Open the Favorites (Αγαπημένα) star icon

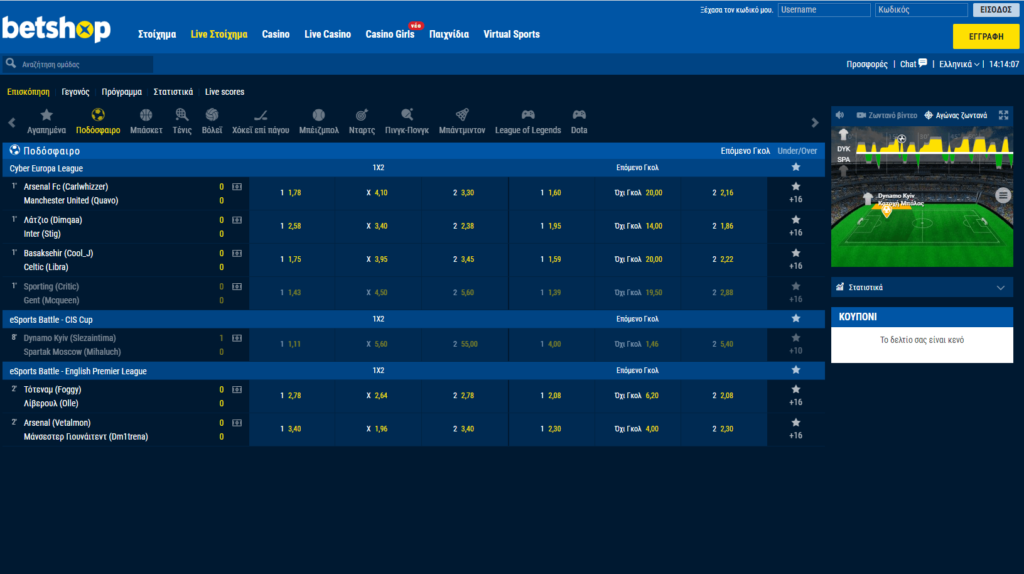point(46,116)
